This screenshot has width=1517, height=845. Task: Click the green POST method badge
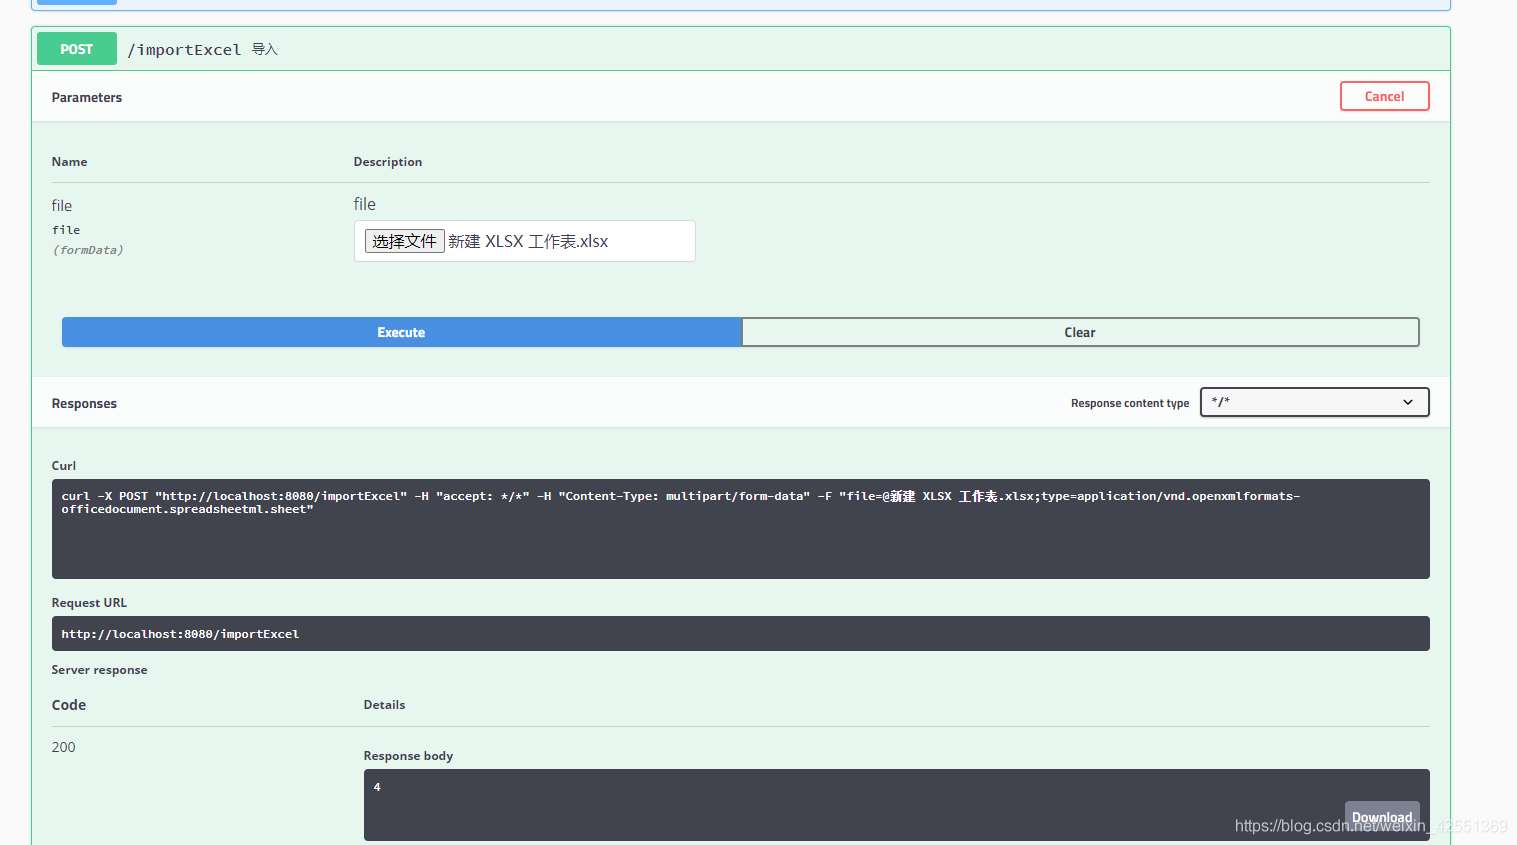point(76,48)
